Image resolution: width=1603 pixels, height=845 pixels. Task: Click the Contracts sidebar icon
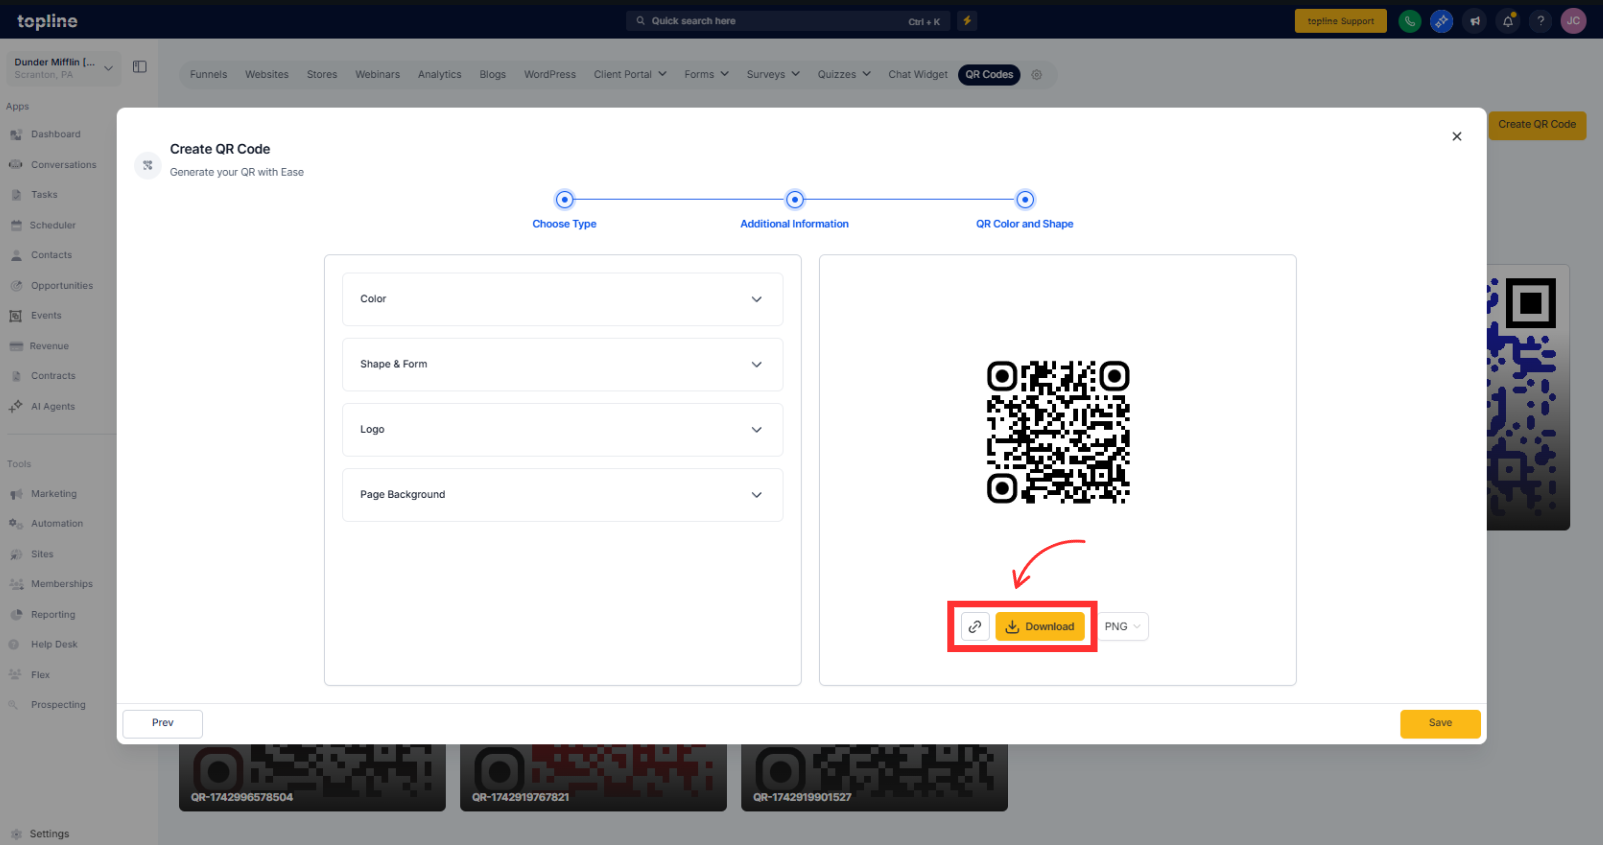(x=16, y=377)
